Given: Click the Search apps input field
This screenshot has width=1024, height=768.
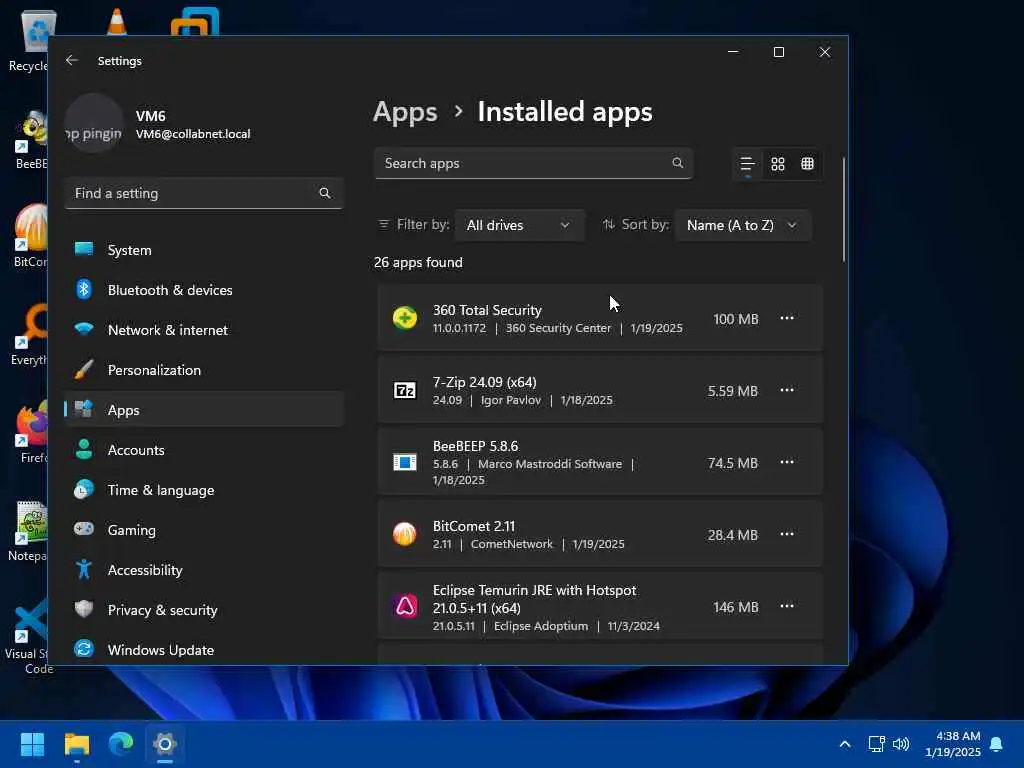Looking at the screenshot, I should tap(534, 163).
